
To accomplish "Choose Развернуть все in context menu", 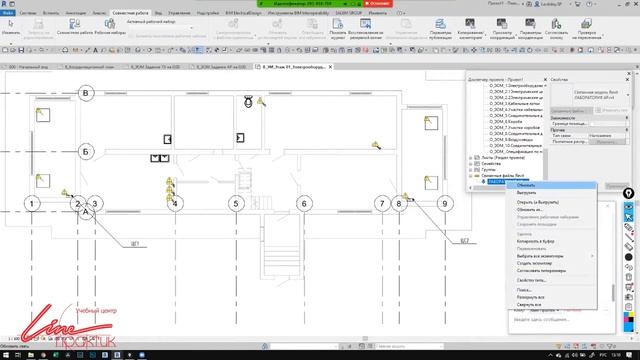I will coord(551,297).
